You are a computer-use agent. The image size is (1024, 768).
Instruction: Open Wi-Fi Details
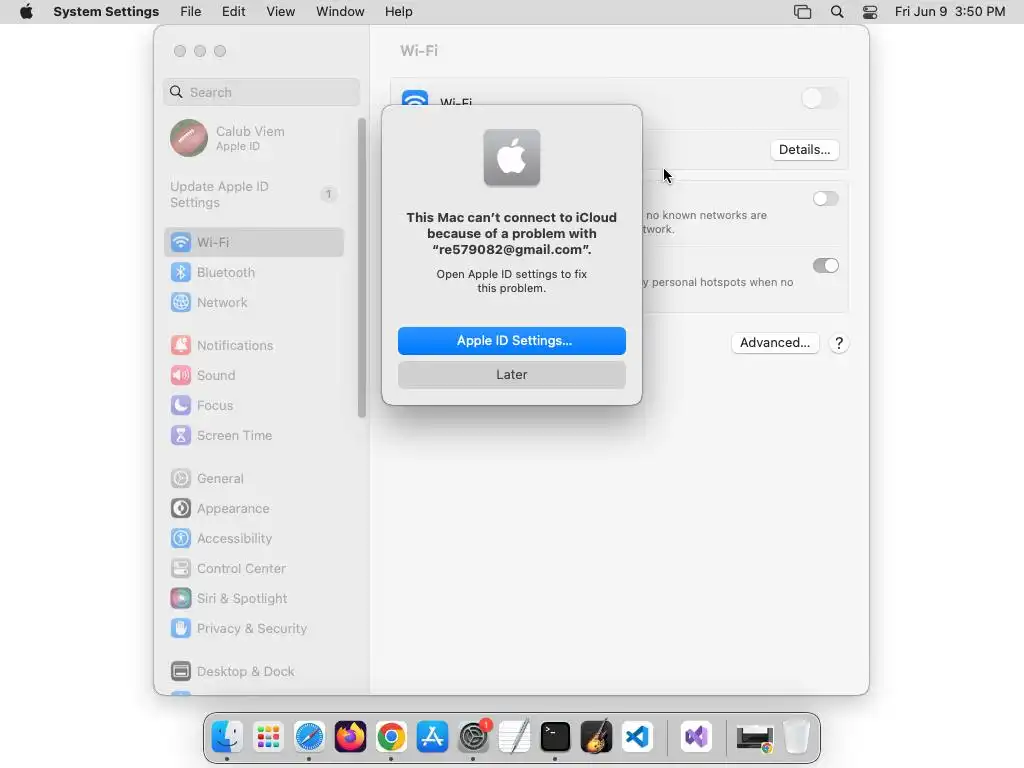[804, 150]
